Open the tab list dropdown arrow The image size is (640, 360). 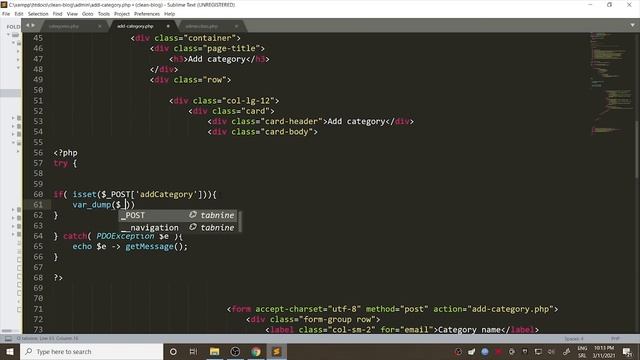(632, 25)
